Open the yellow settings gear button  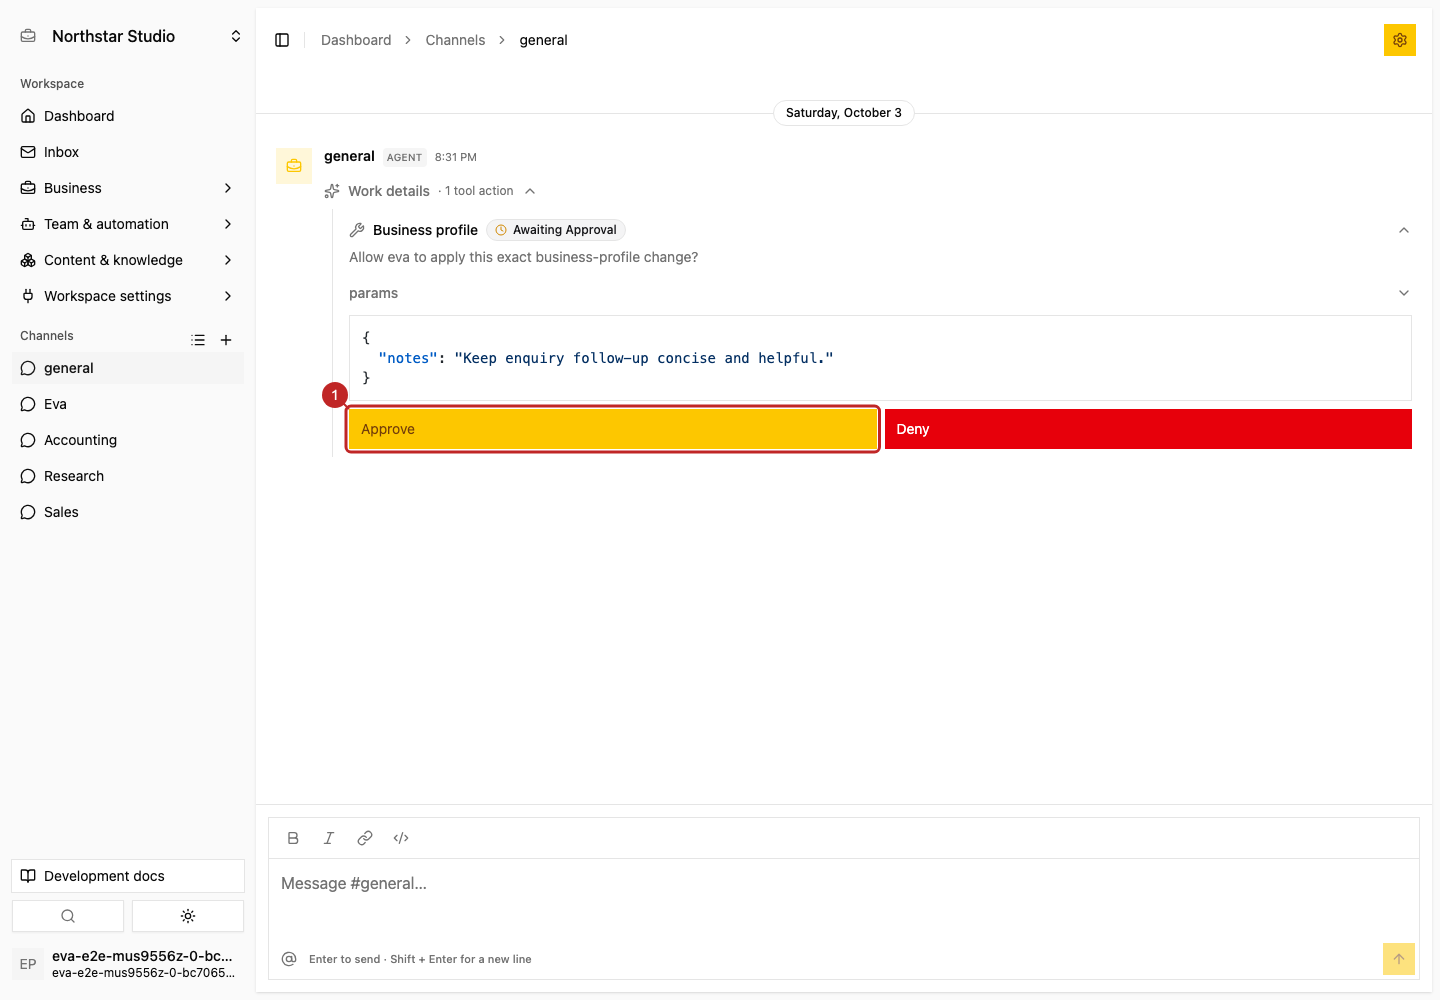pos(1399,40)
